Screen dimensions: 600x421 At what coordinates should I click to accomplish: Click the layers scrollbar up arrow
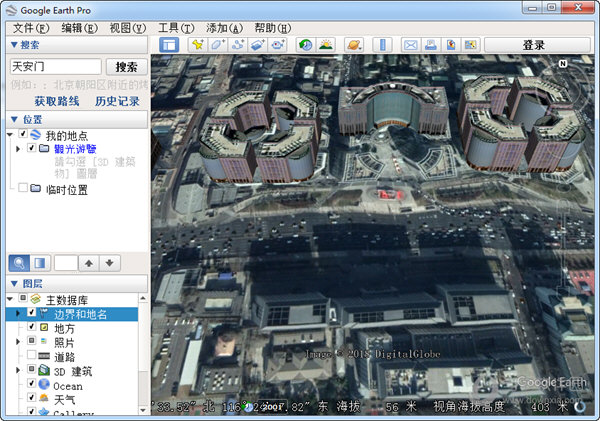(x=143, y=298)
